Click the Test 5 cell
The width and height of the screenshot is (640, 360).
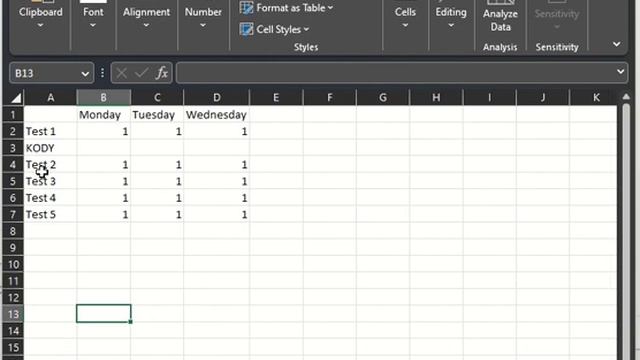click(50, 215)
